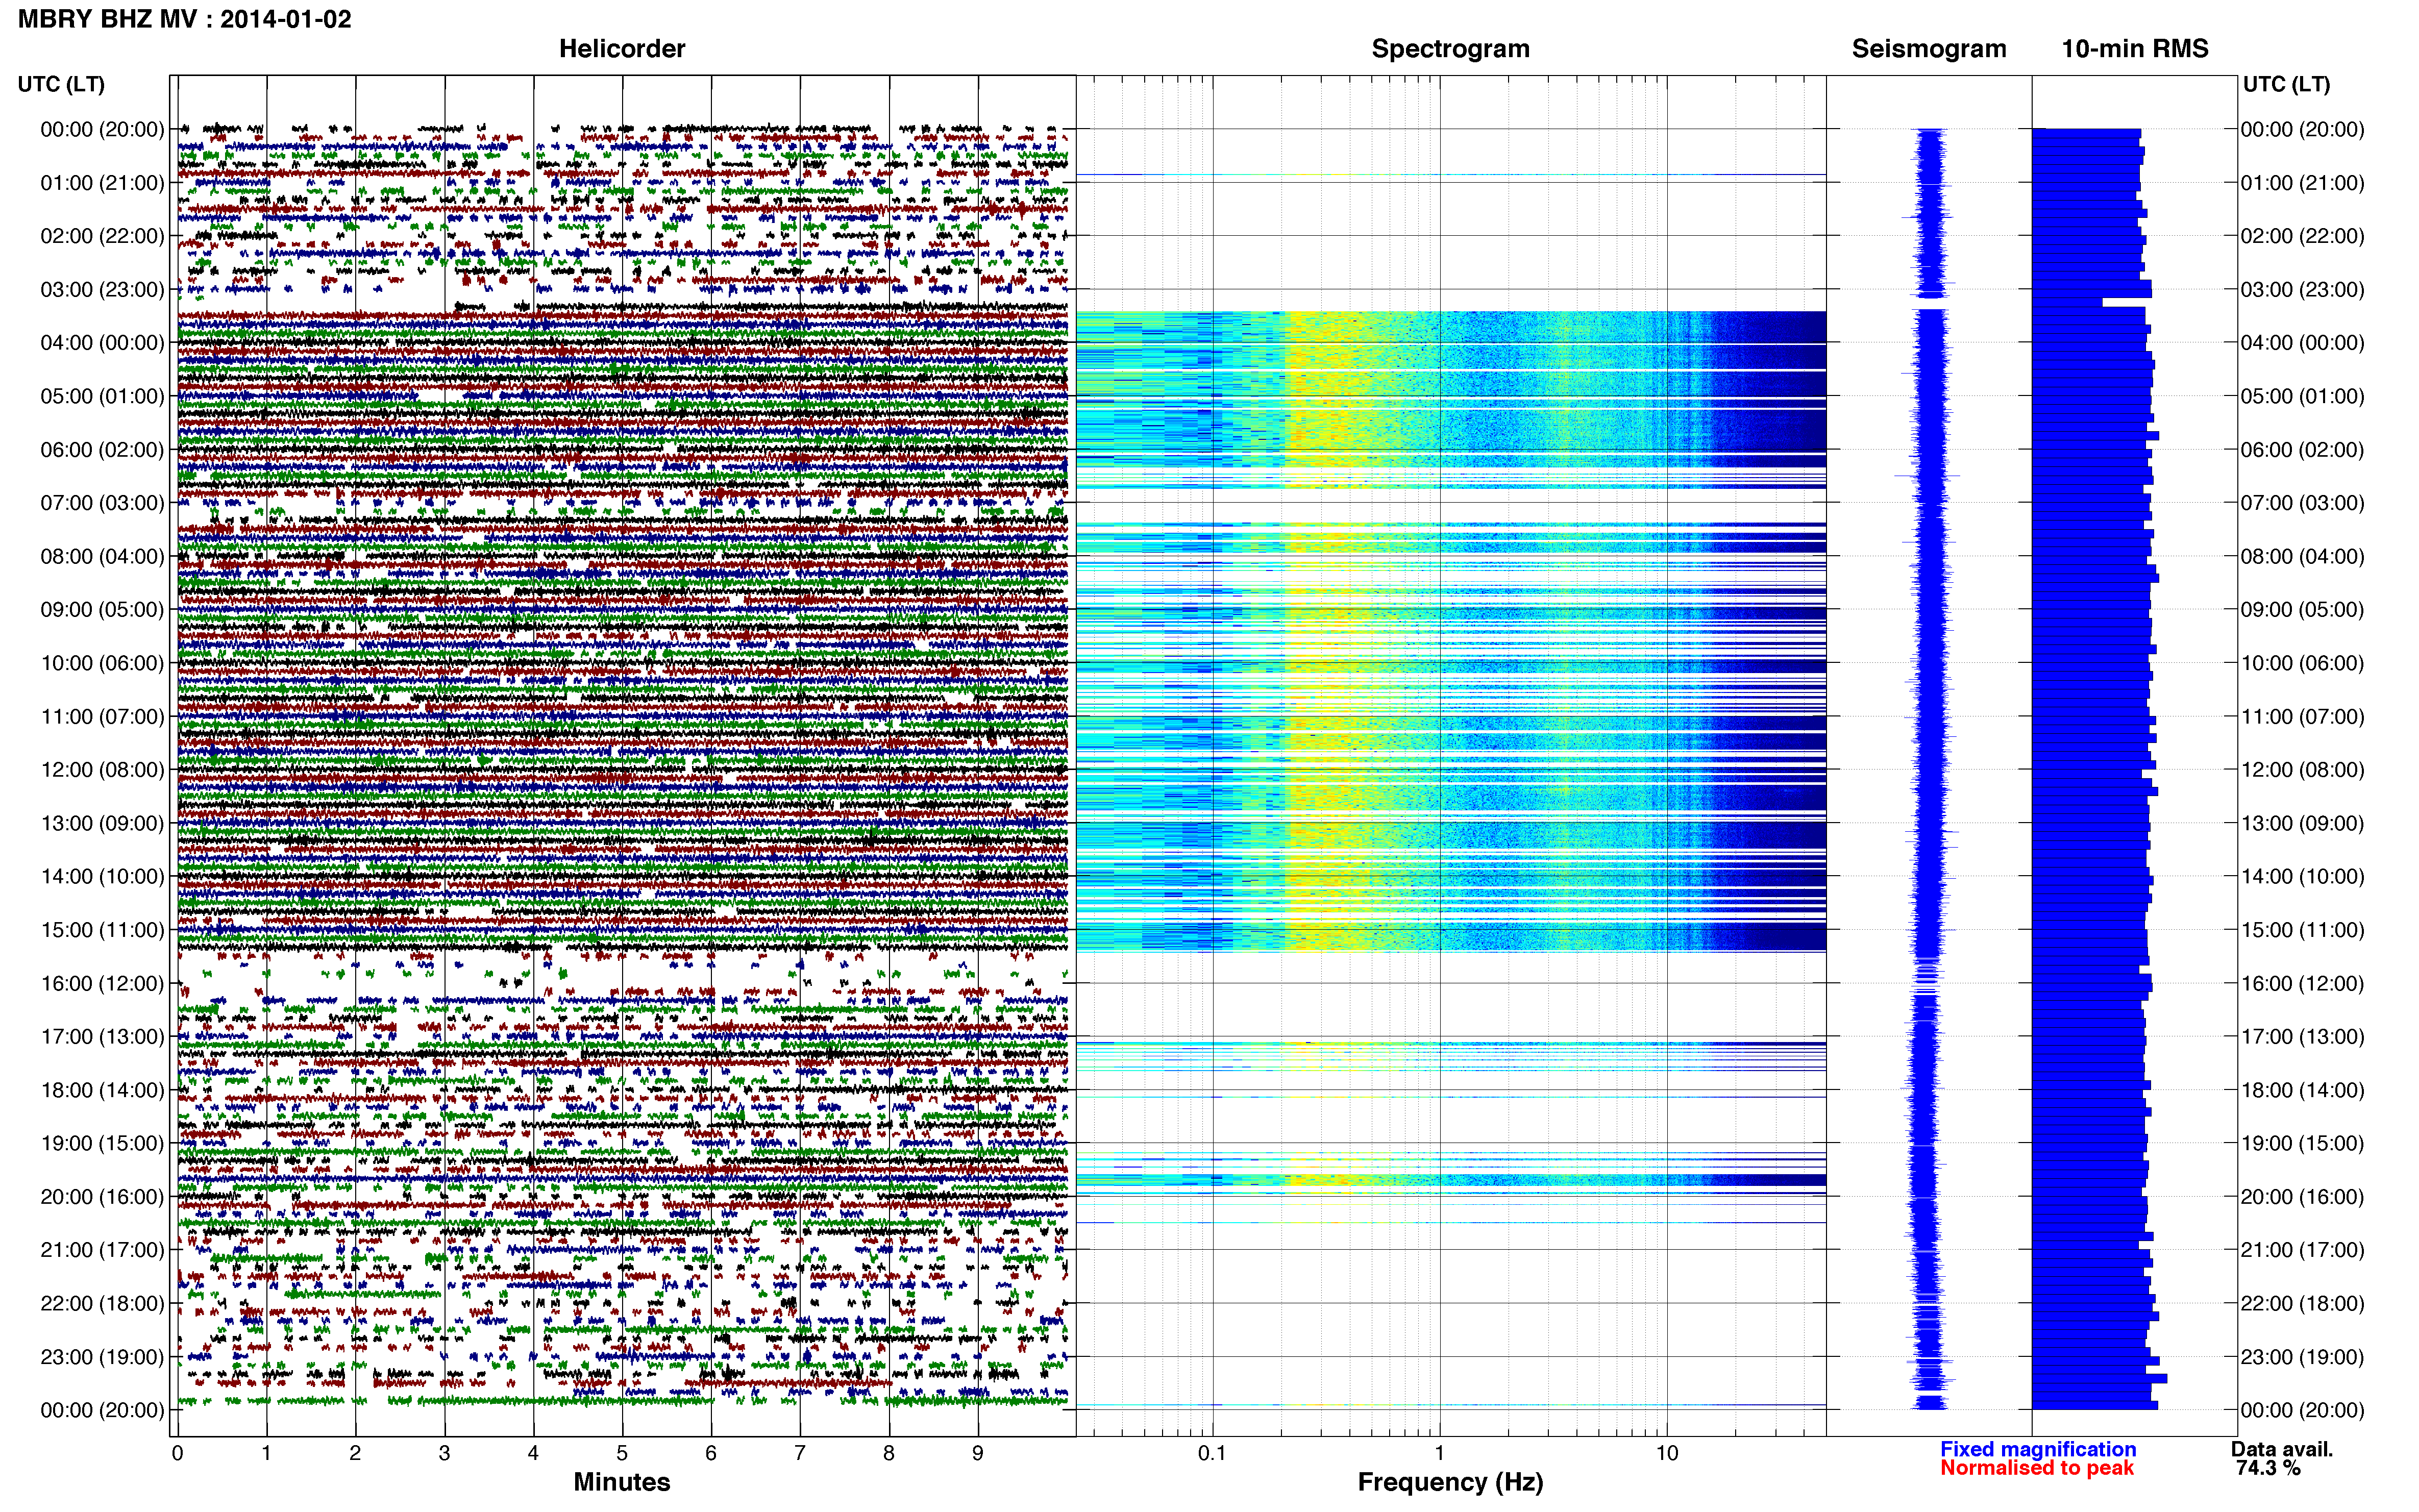Click the right-axis '16:00 (12:00)' time label

pyautogui.click(x=2302, y=983)
